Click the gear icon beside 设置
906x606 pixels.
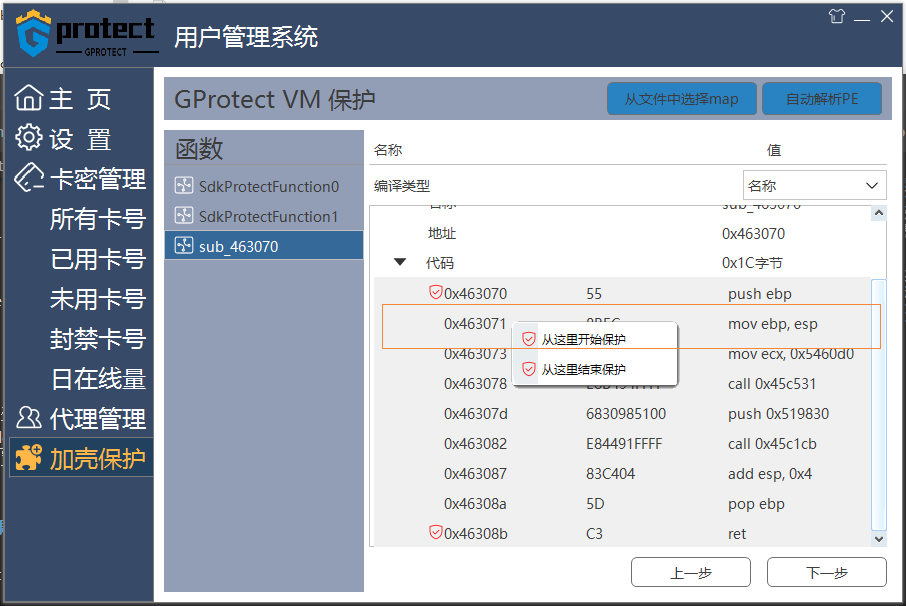point(29,137)
